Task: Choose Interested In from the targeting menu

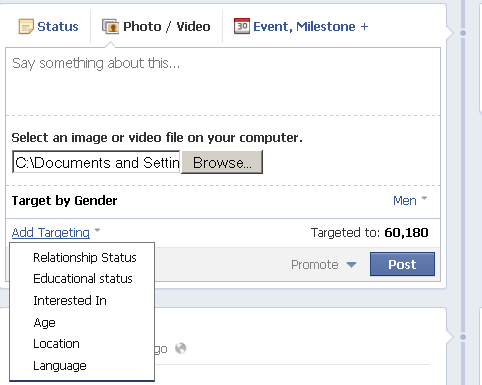Action: (x=70, y=301)
